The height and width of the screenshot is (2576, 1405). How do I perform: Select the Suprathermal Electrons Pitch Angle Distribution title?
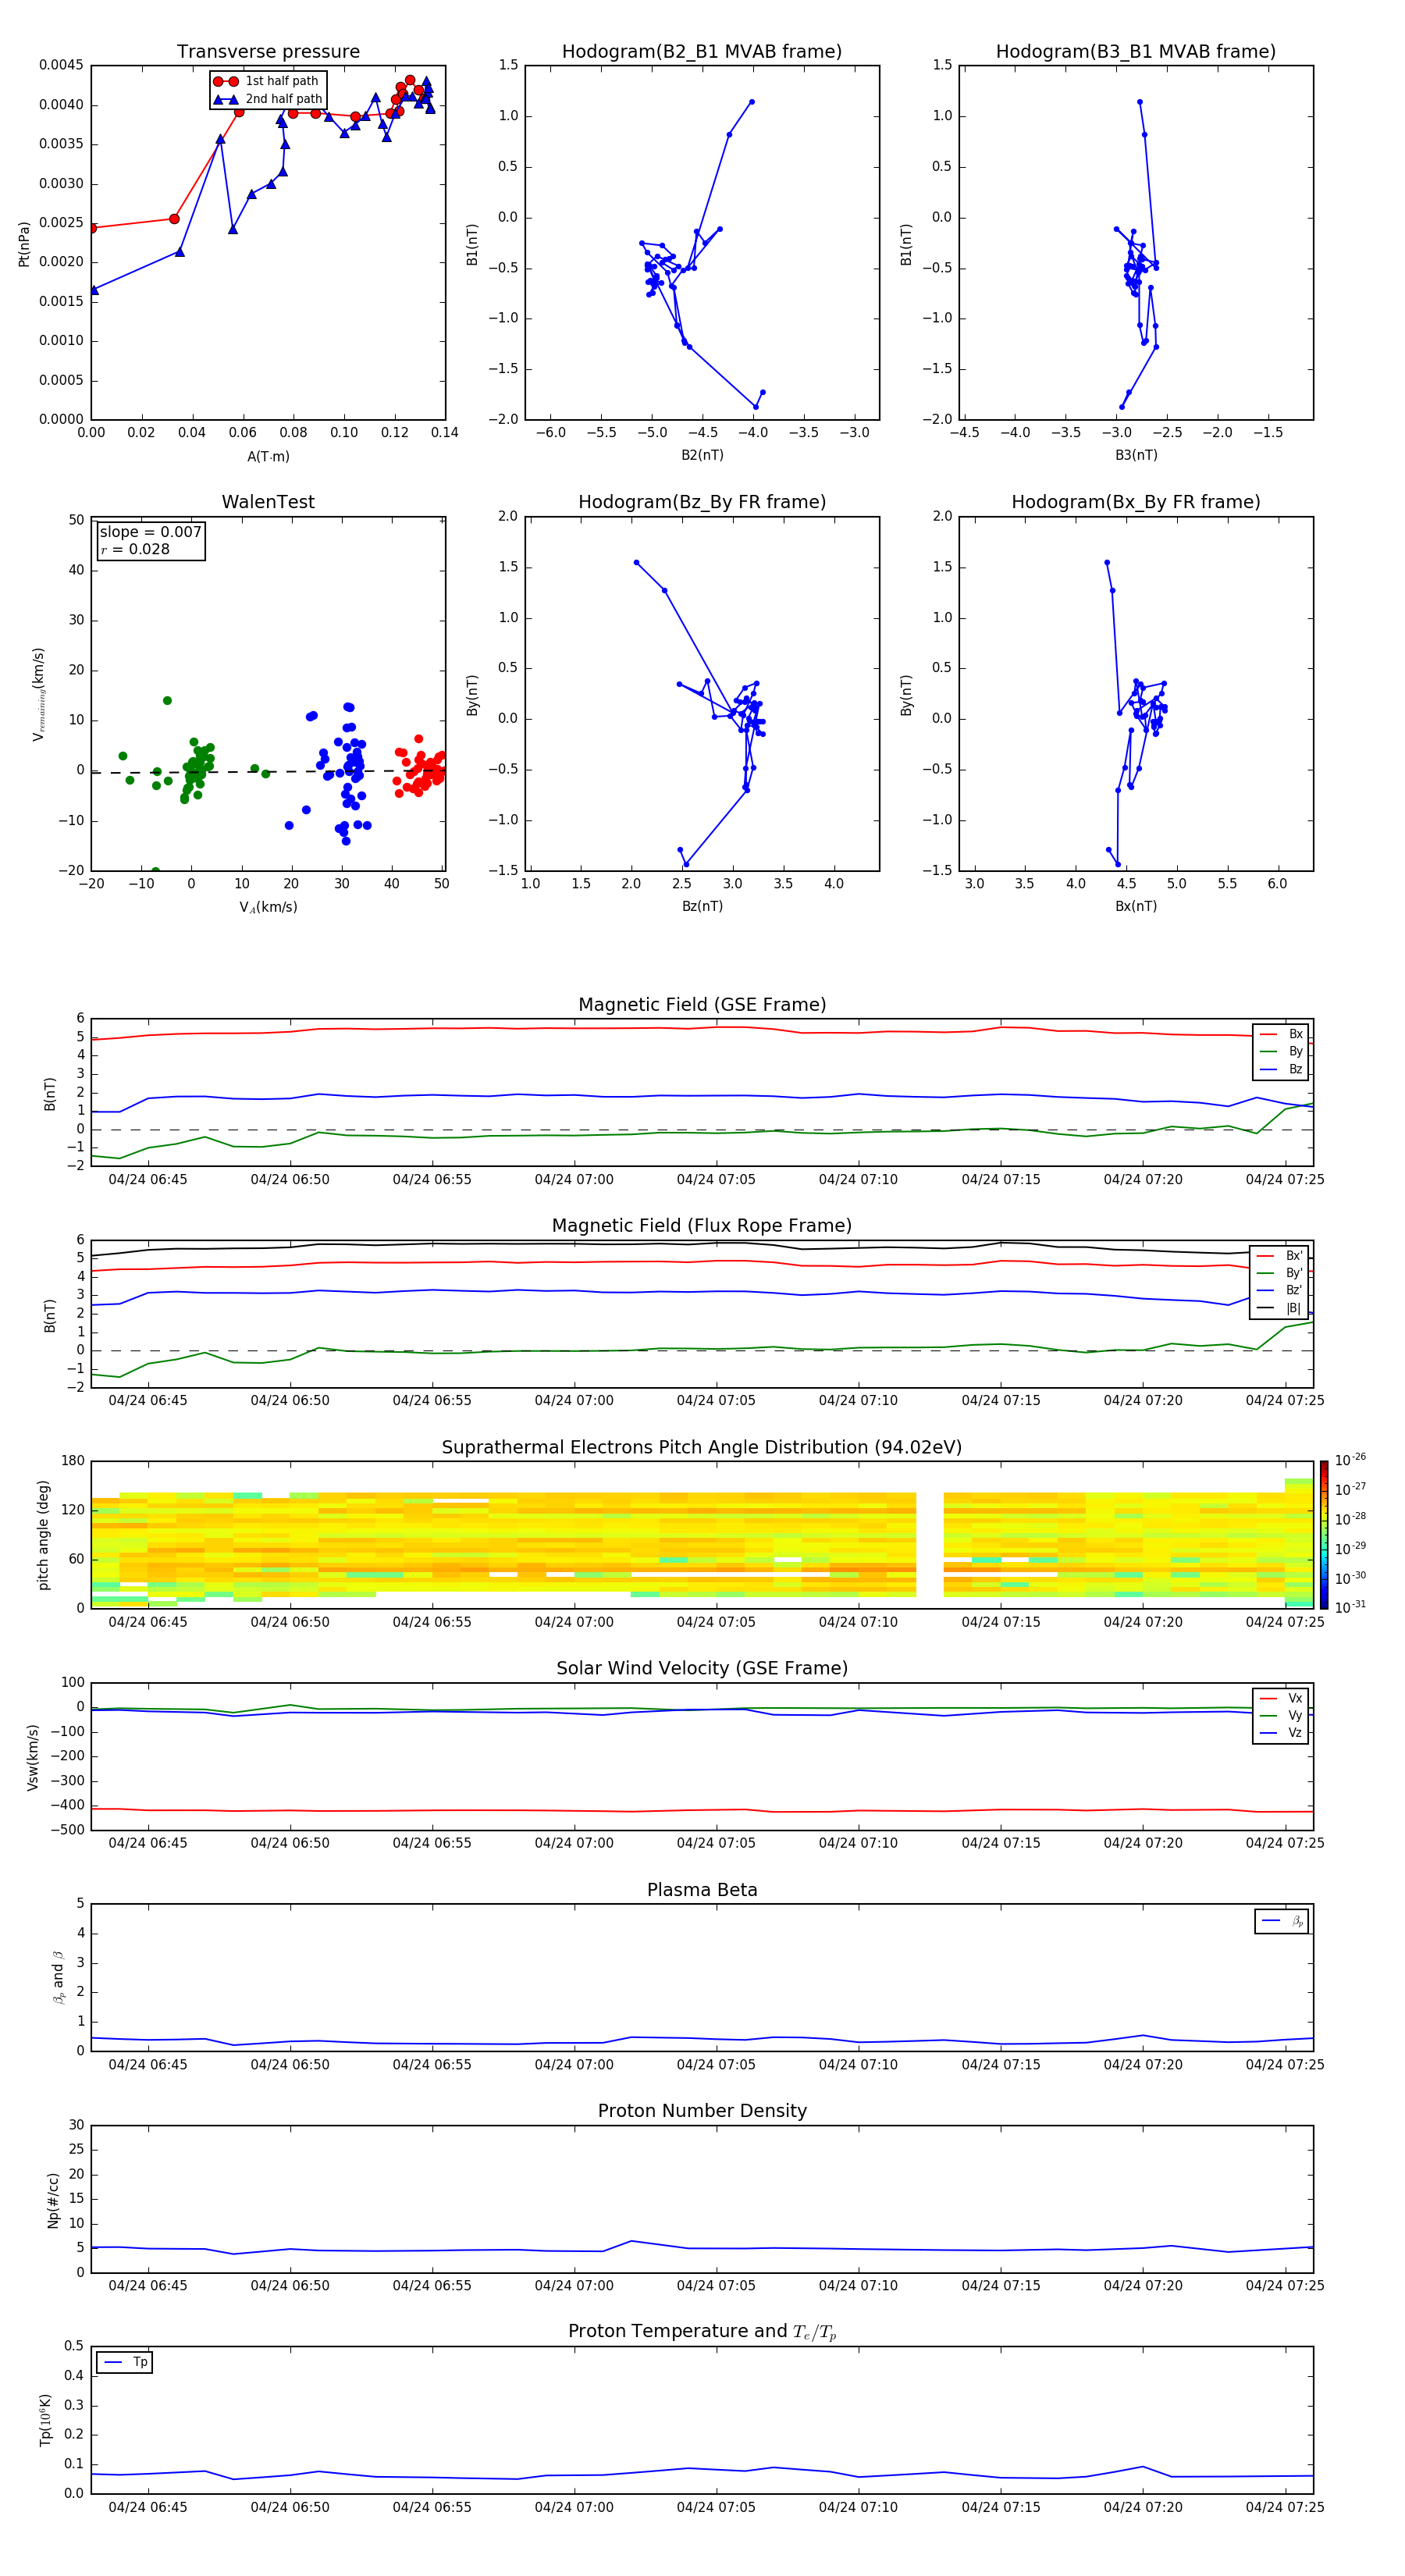[702, 1447]
